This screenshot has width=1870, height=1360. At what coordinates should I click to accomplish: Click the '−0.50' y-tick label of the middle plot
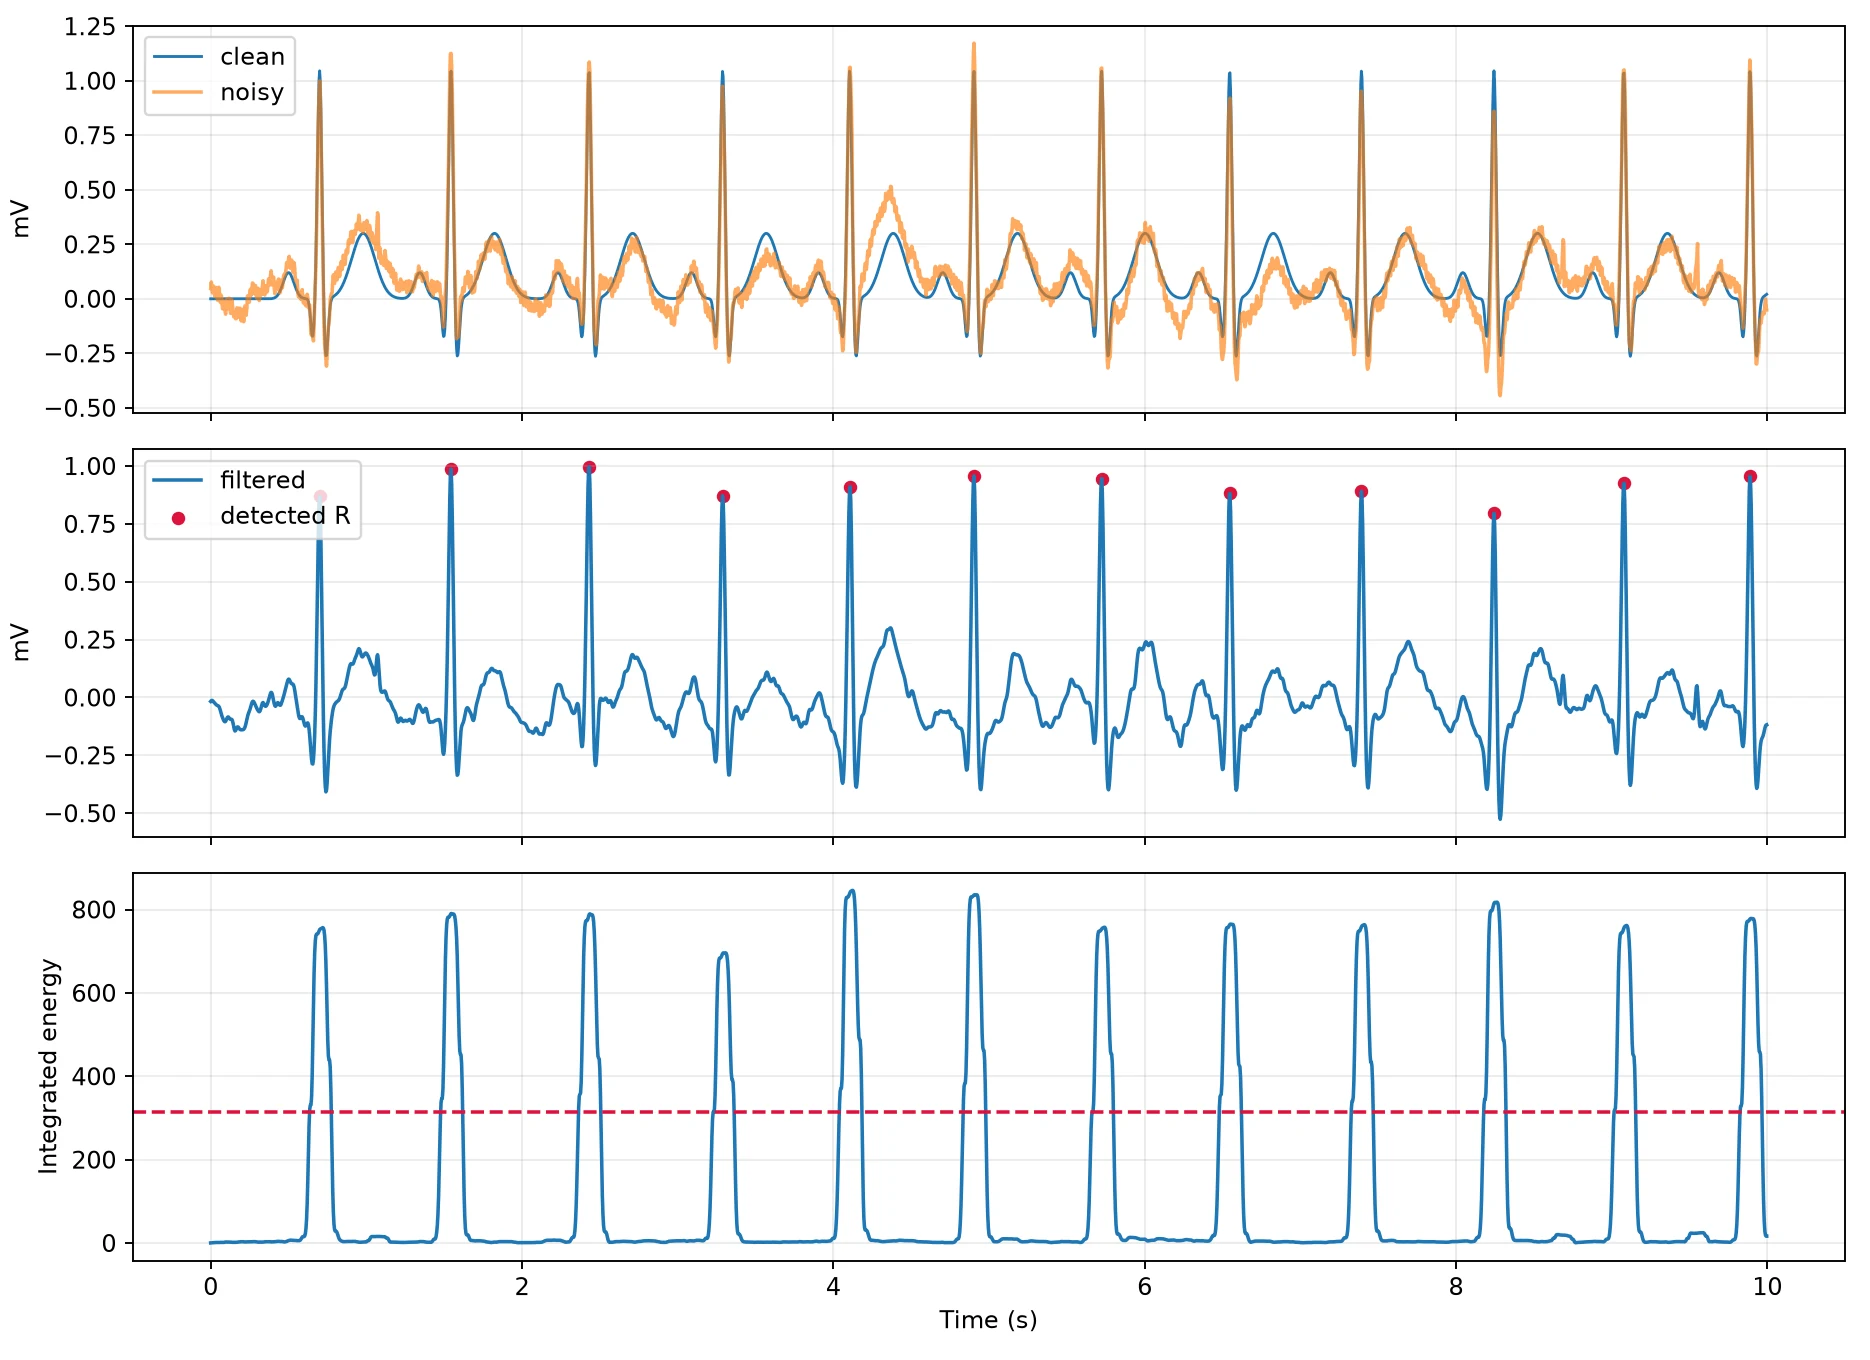[x=81, y=813]
